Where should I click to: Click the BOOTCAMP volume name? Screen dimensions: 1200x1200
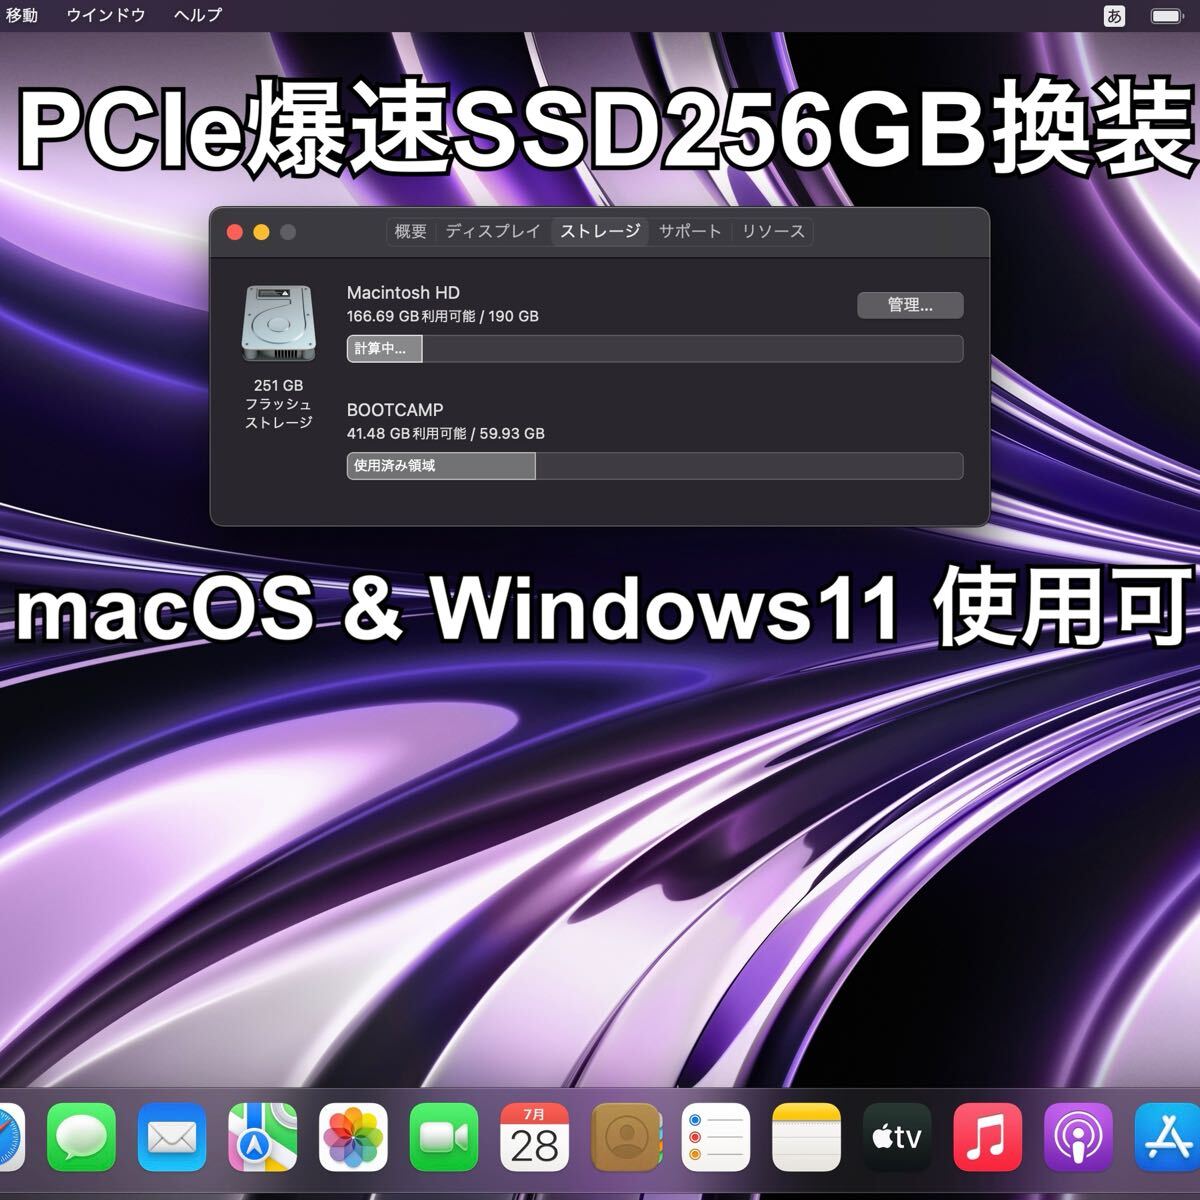pyautogui.click(x=395, y=410)
